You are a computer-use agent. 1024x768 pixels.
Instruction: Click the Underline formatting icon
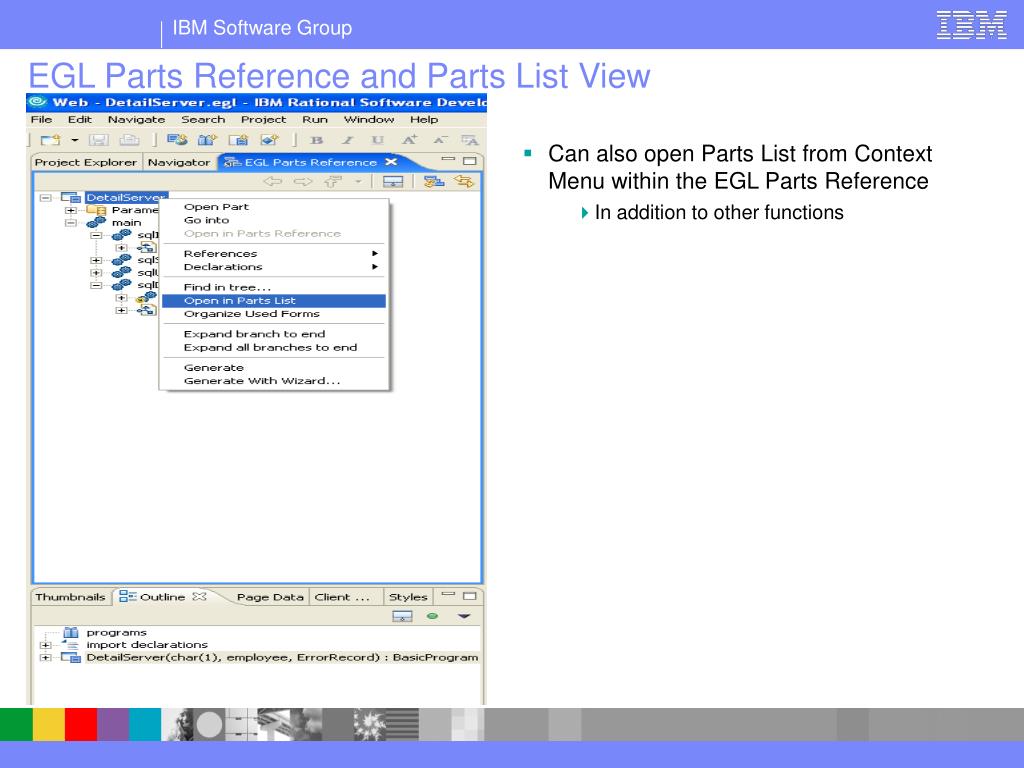[377, 140]
